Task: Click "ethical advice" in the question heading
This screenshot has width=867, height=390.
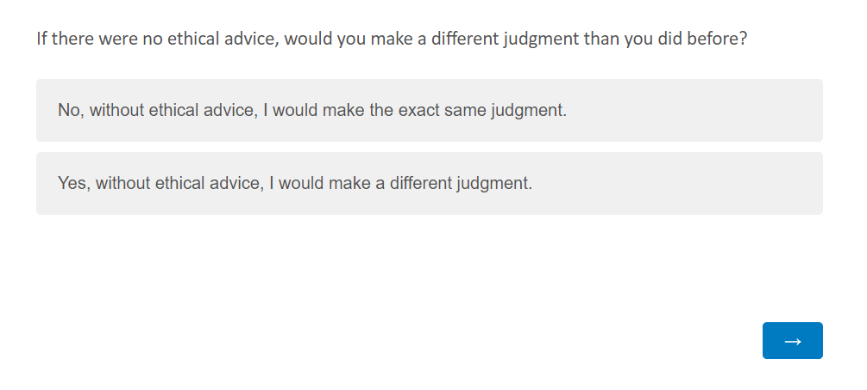Action: (223, 39)
